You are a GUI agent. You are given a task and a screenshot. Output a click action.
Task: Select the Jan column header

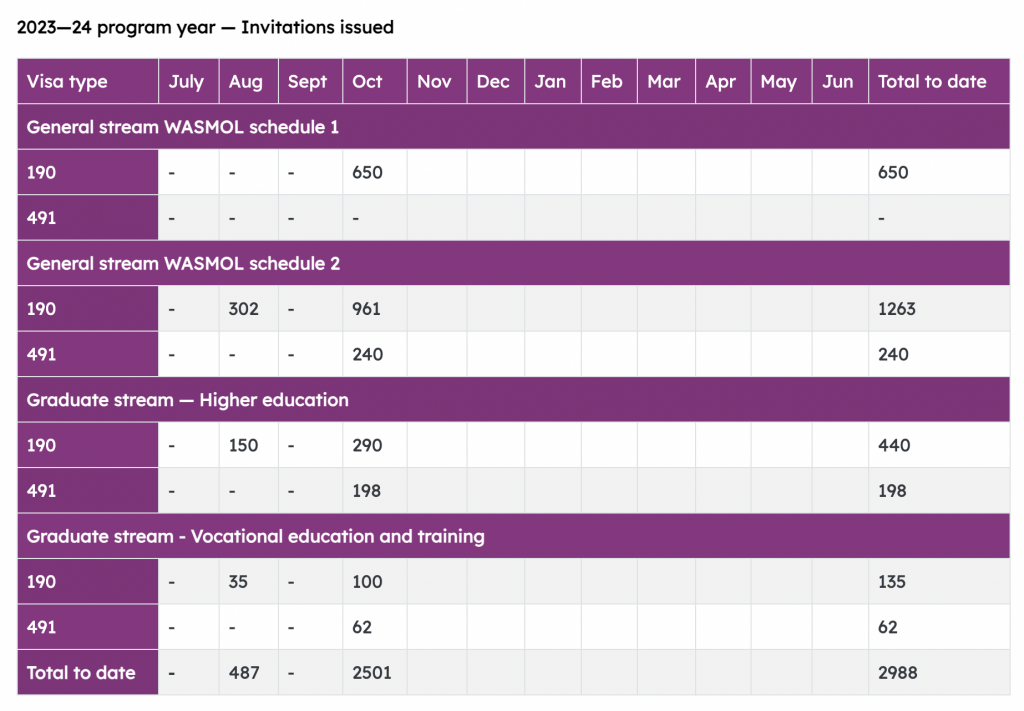[550, 82]
